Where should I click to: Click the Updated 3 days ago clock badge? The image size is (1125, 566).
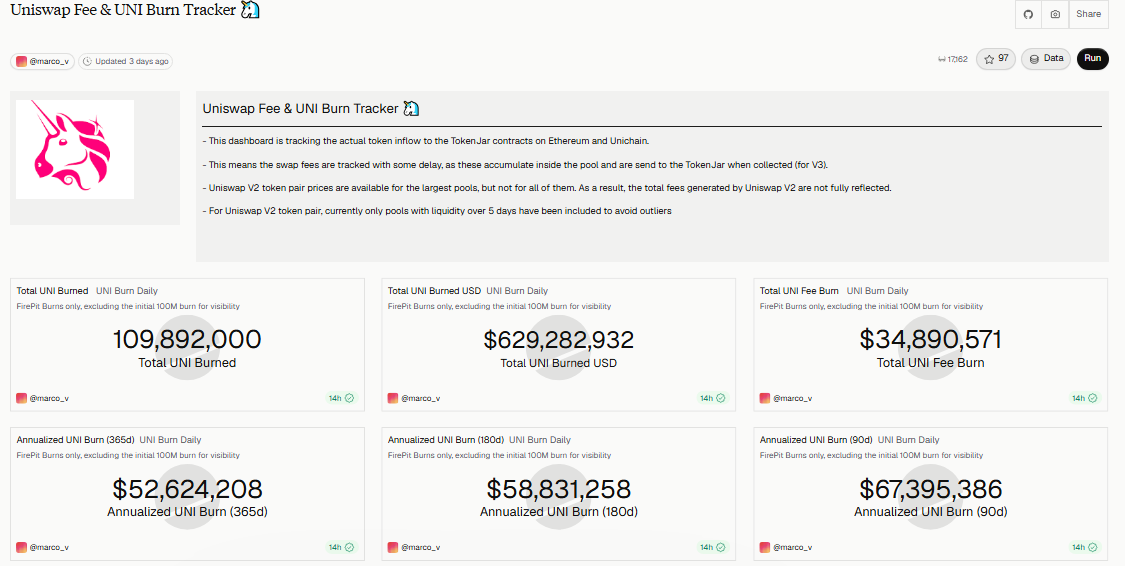tap(126, 62)
